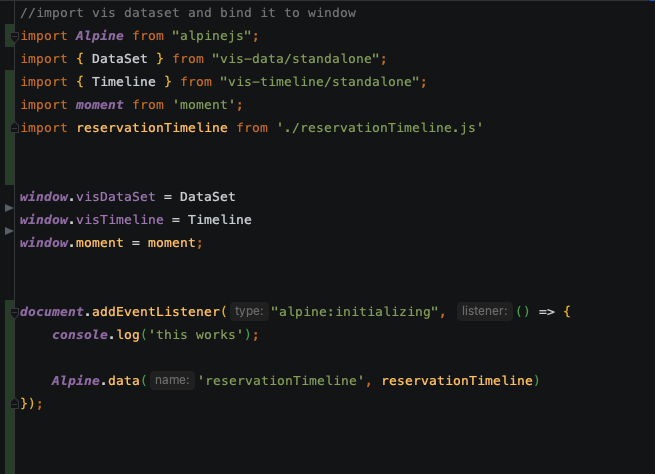Click the quoted 'moment' module string

point(204,105)
